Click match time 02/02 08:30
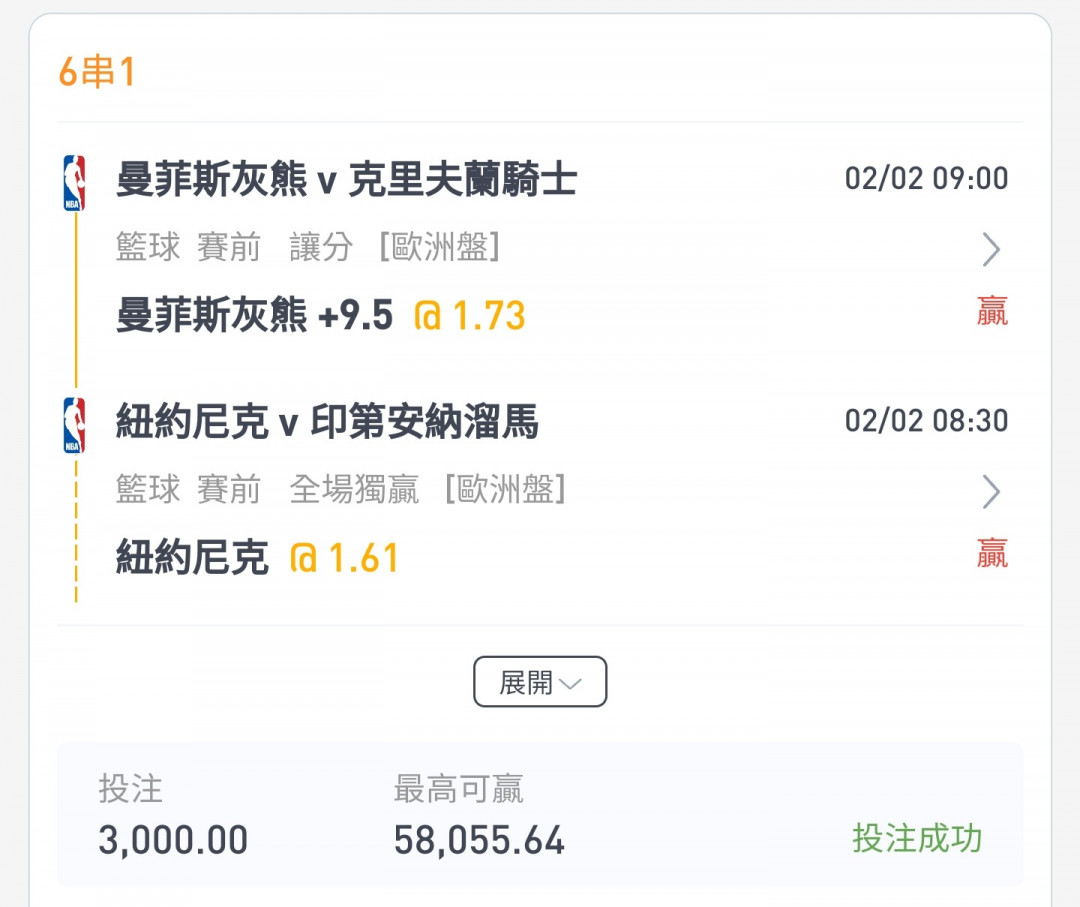 click(x=926, y=421)
